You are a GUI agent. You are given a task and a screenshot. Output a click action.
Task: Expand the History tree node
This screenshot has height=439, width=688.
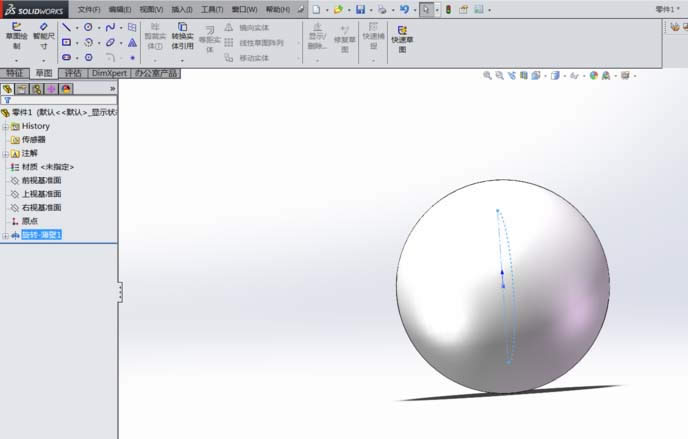(6, 127)
